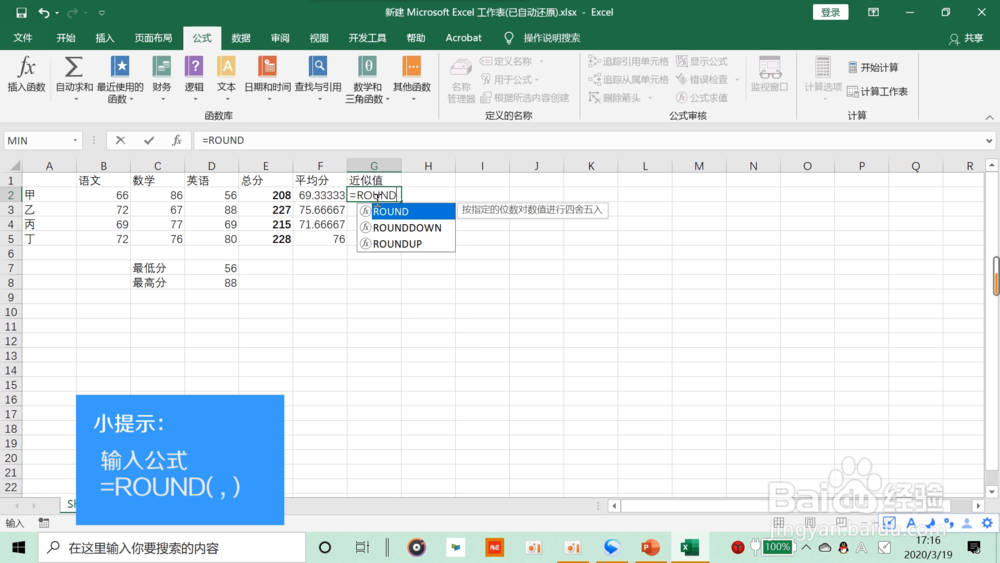This screenshot has height=563, width=1000.
Task: Switch to the Insert tab (插入)
Action: 105,38
